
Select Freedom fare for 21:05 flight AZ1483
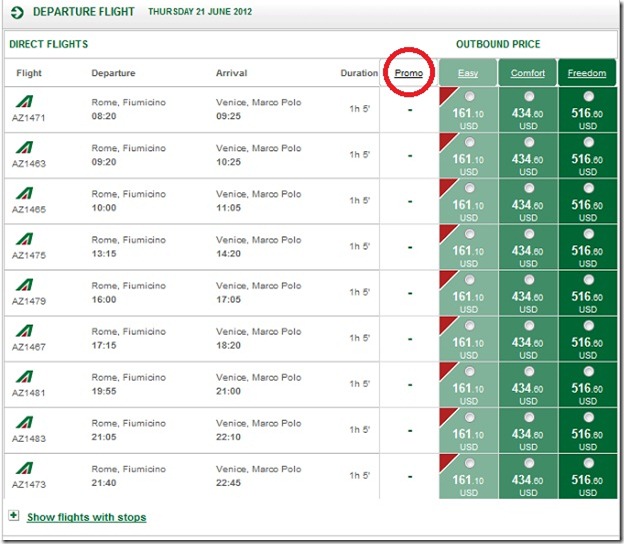point(589,417)
